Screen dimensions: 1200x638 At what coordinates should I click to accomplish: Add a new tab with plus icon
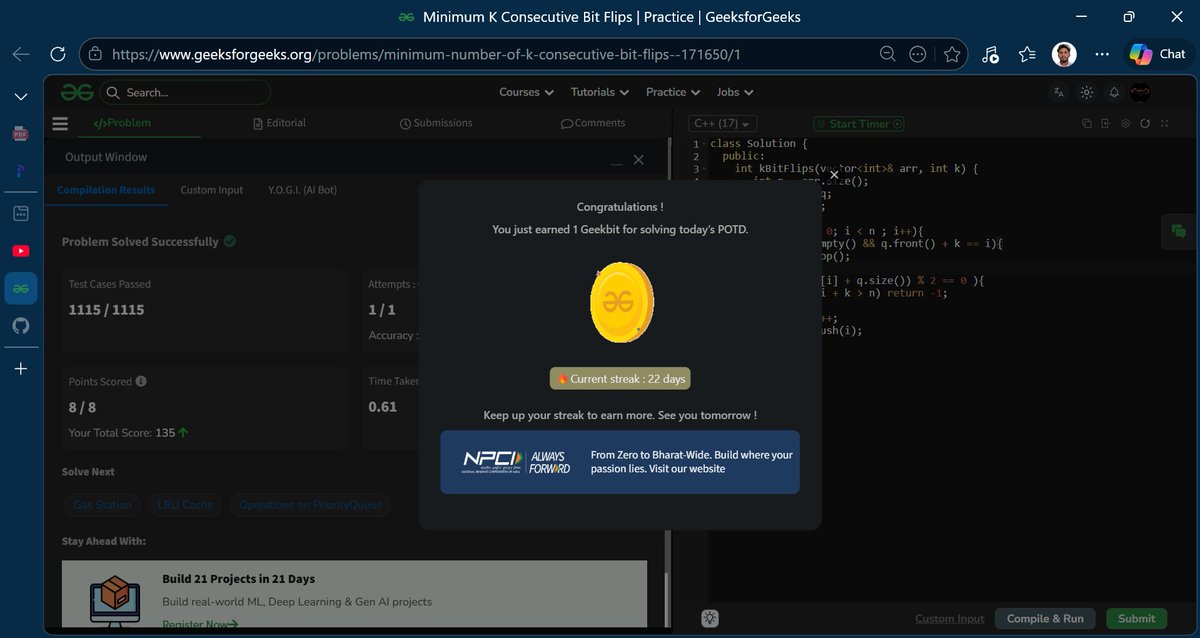pos(21,369)
